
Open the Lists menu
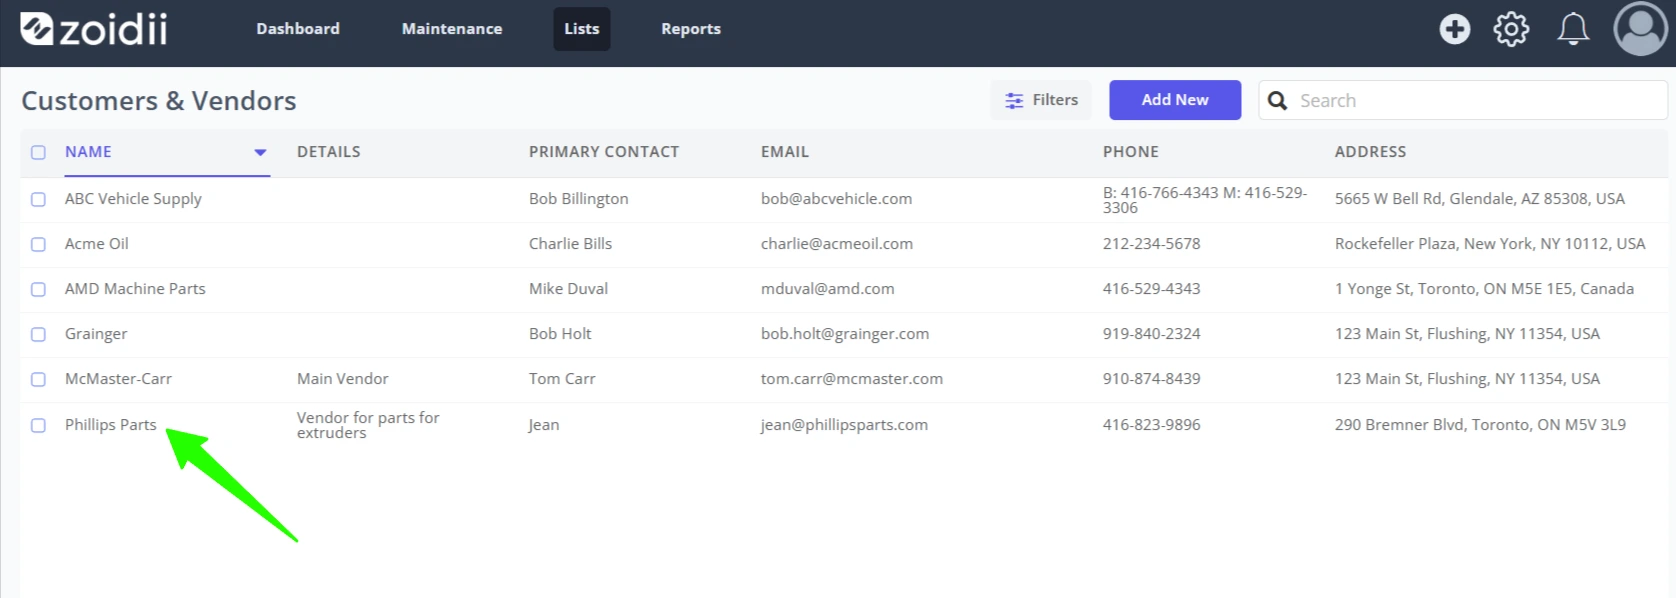point(582,29)
